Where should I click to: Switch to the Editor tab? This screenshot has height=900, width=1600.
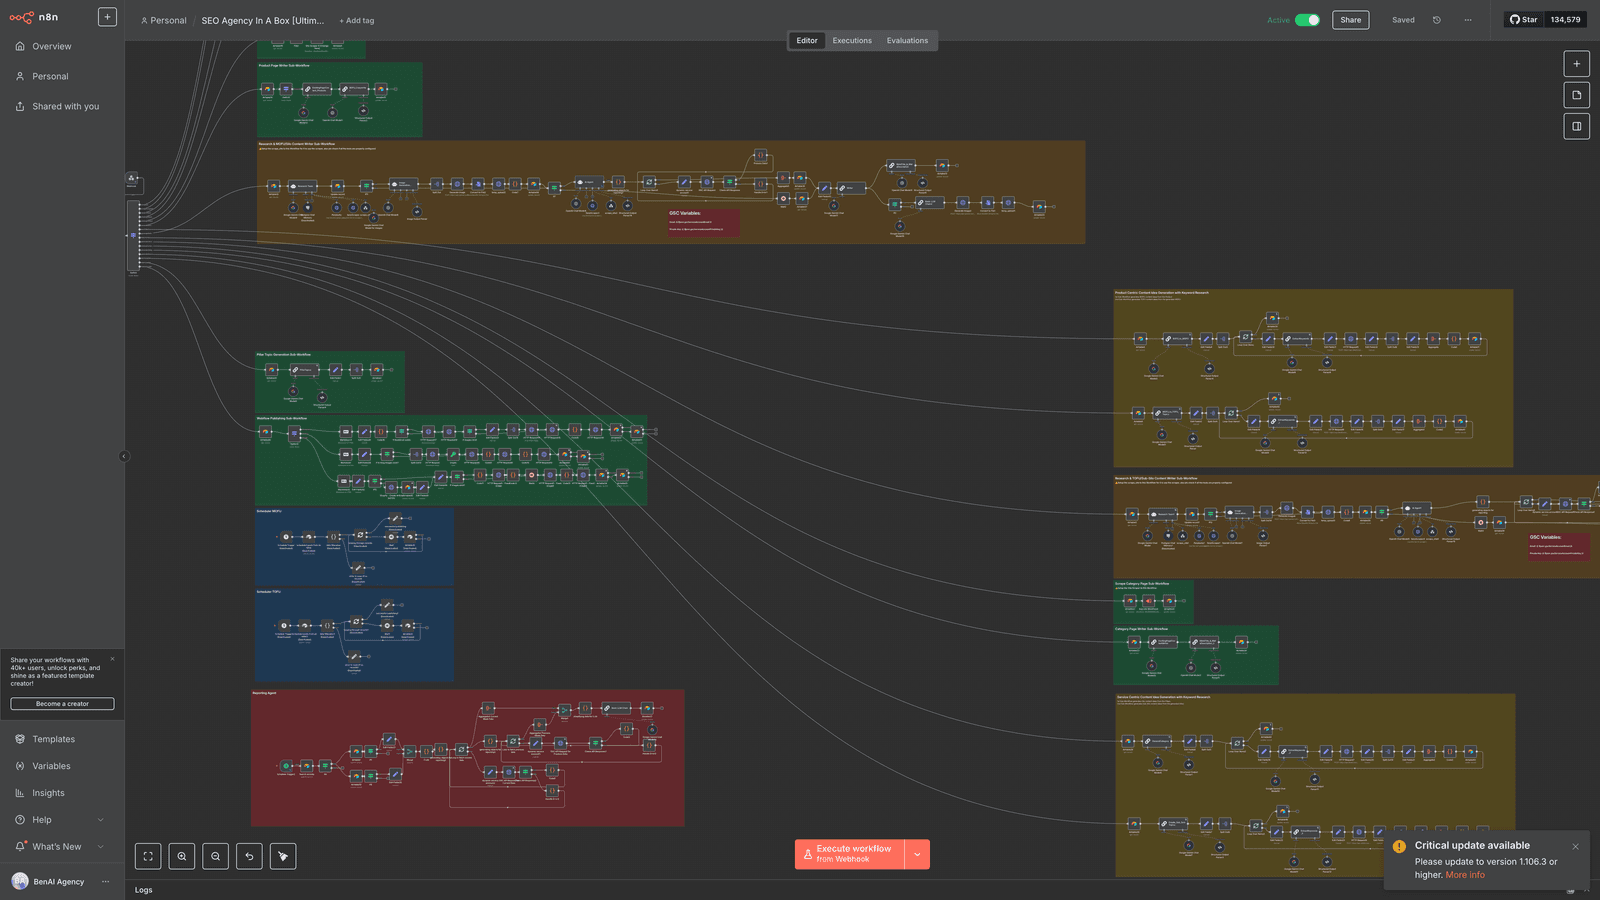point(807,41)
